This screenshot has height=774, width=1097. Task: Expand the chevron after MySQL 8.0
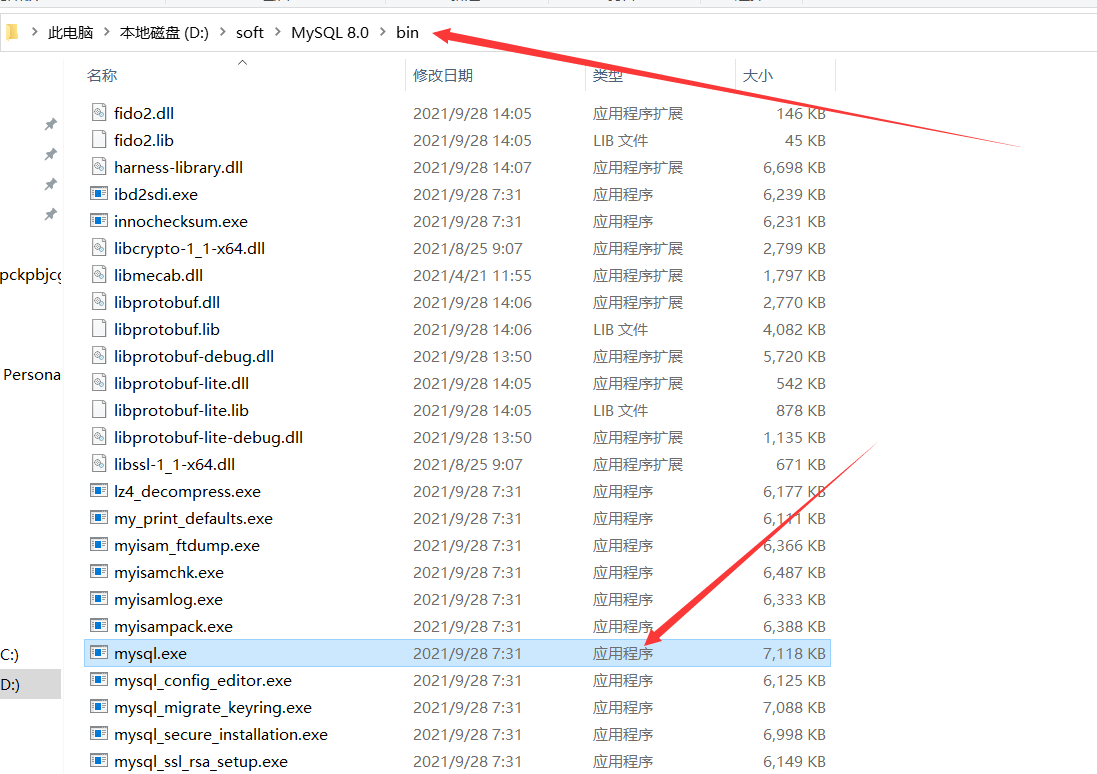[383, 32]
